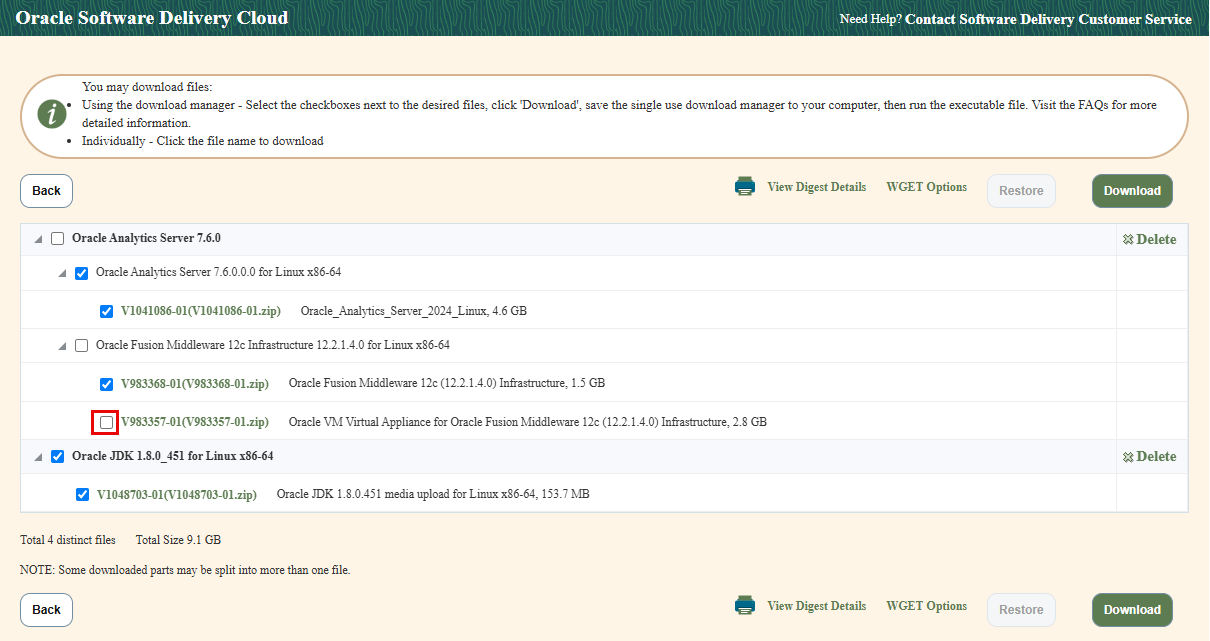The image size is (1210, 641).
Task: Uncheck the V1048703-01 file checkbox
Action: coord(82,495)
